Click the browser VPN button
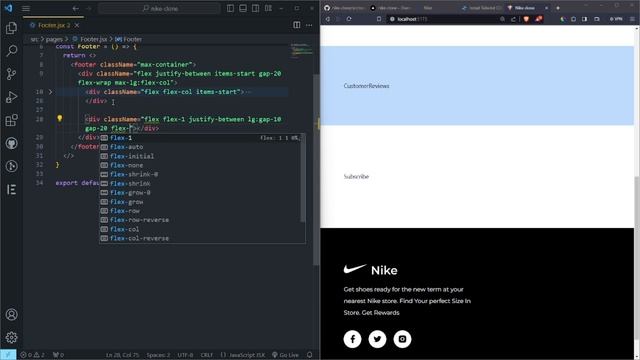The image size is (640, 360). 616,19
